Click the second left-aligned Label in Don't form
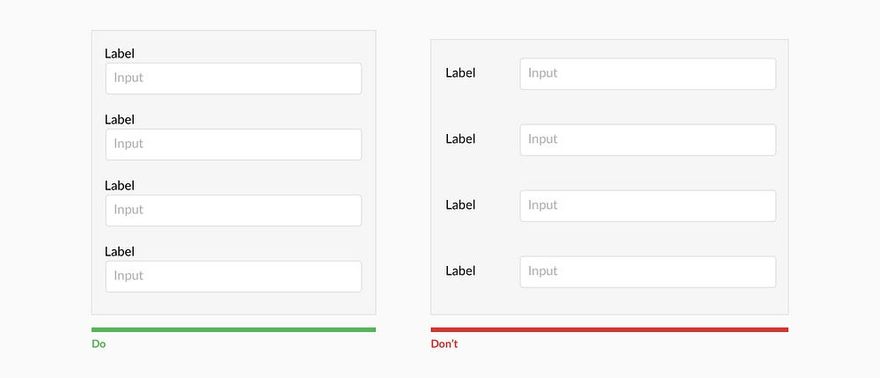The image size is (880, 378). click(460, 139)
